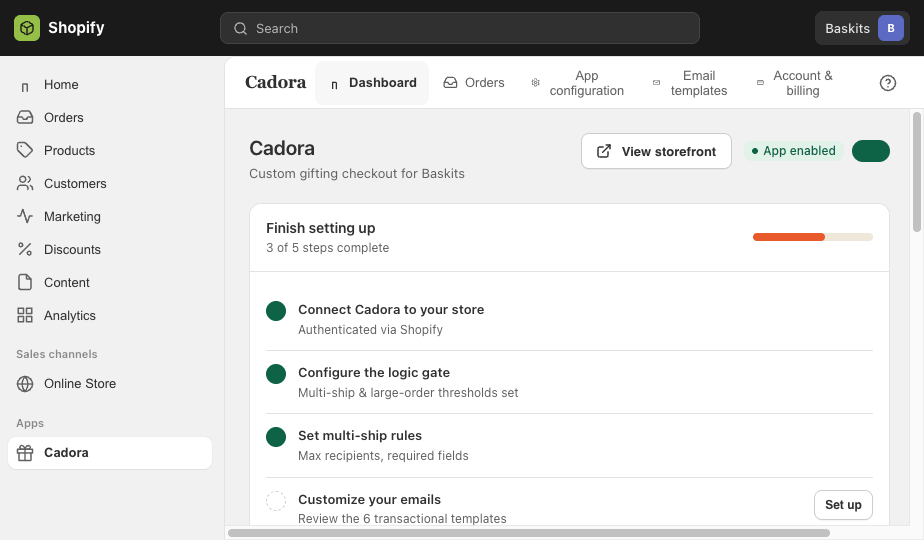Click the Set multi-ship rules step

pyautogui.click(x=569, y=445)
